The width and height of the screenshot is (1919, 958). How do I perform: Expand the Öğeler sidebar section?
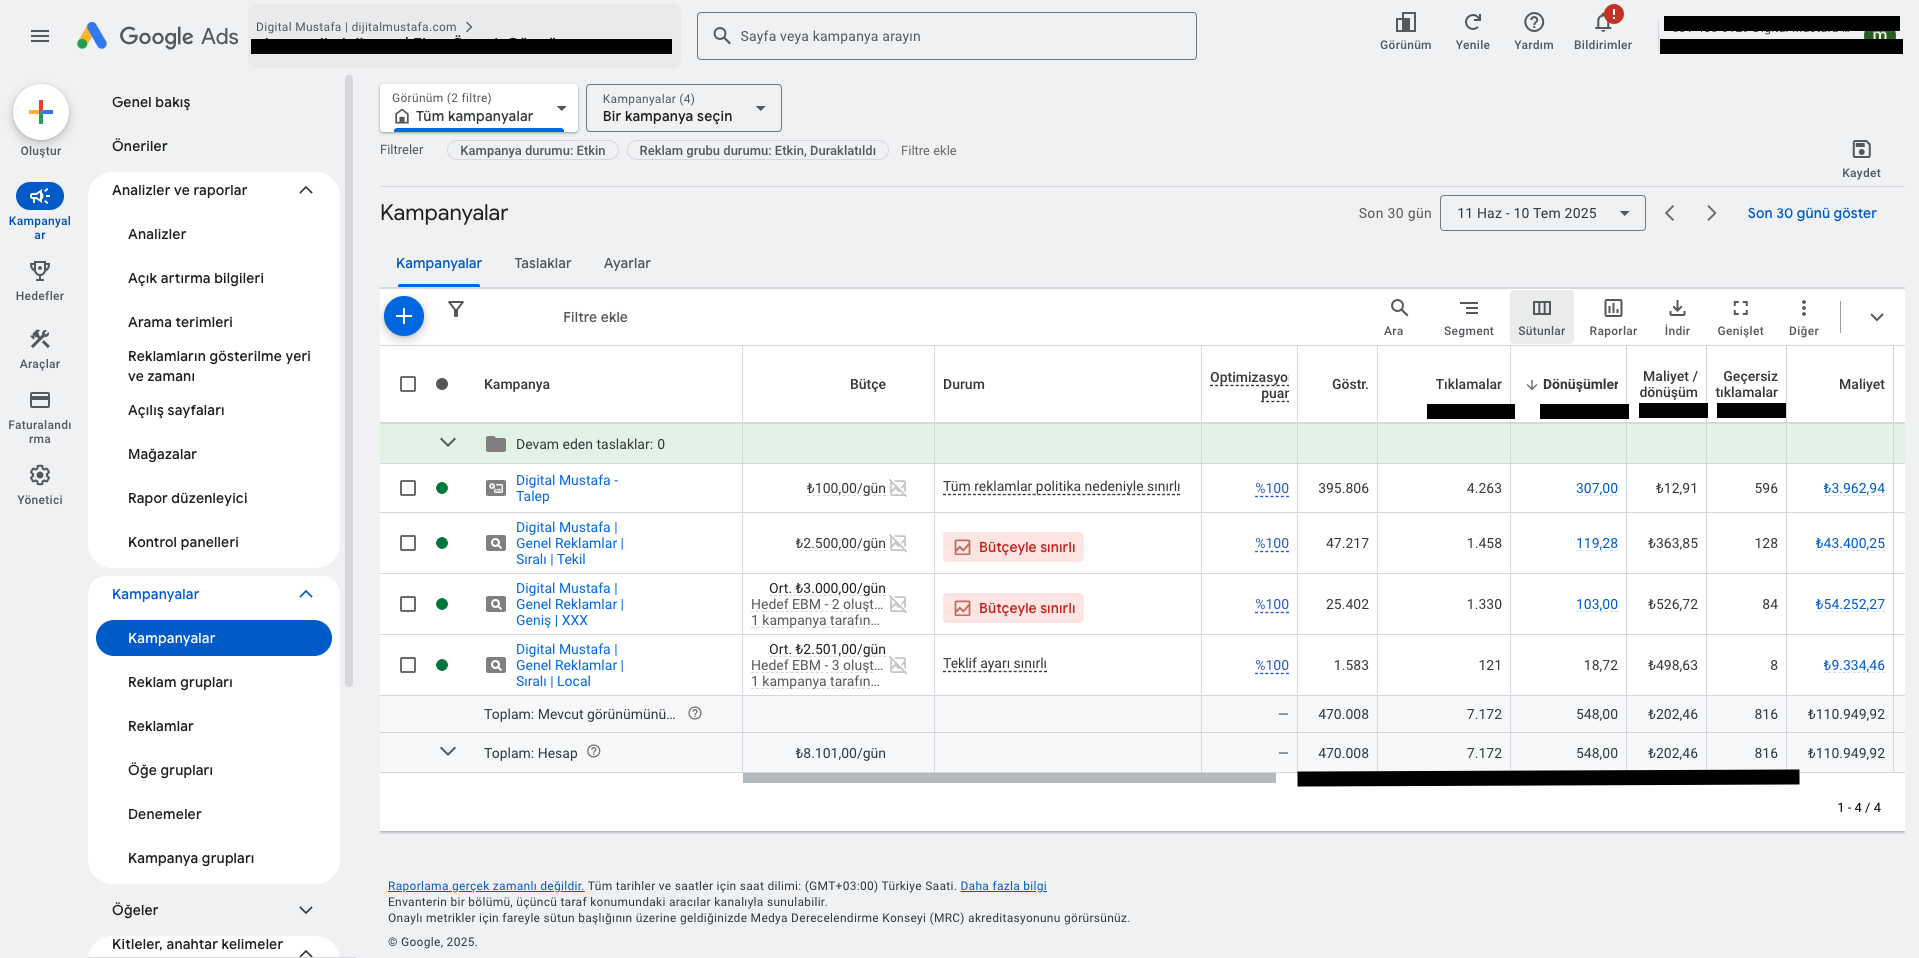coord(306,910)
